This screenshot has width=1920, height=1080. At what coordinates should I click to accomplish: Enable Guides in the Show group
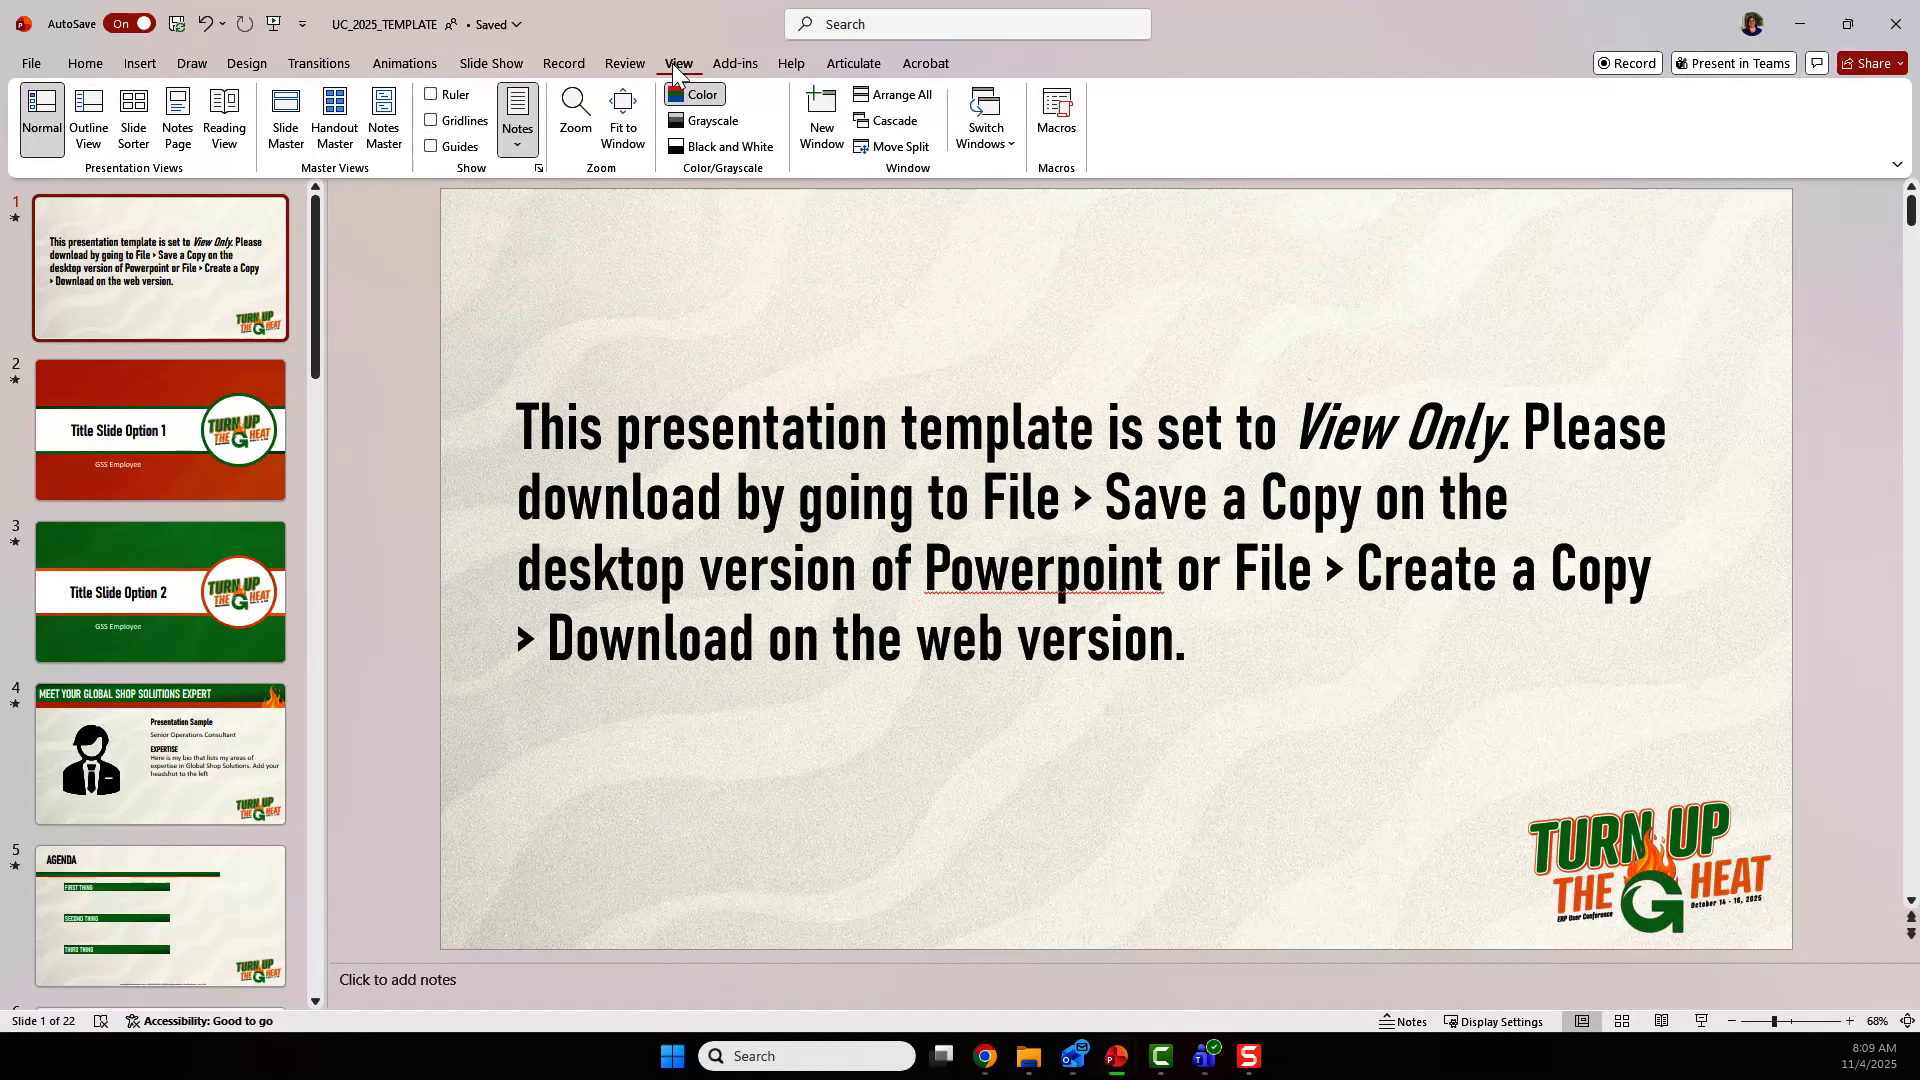tap(429, 145)
